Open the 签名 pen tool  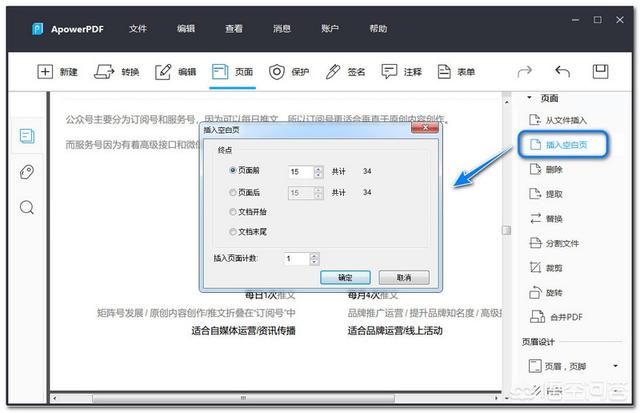tap(345, 72)
